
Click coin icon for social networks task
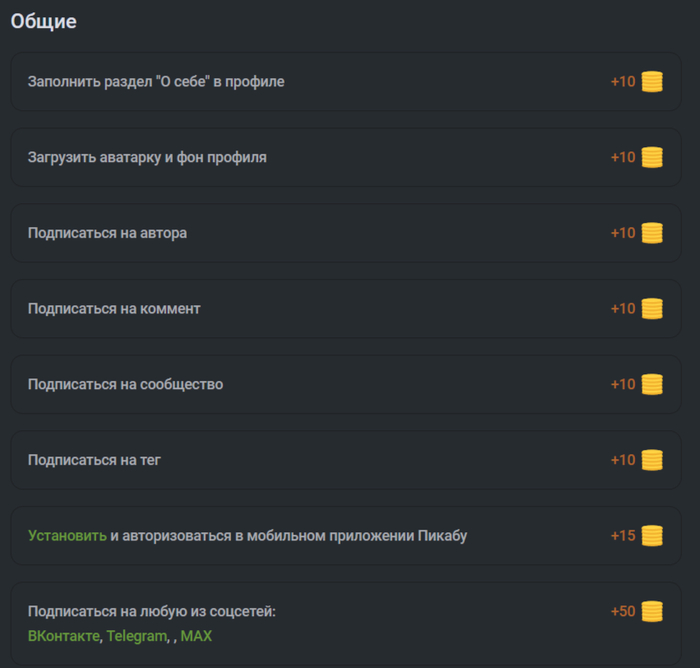click(x=652, y=612)
